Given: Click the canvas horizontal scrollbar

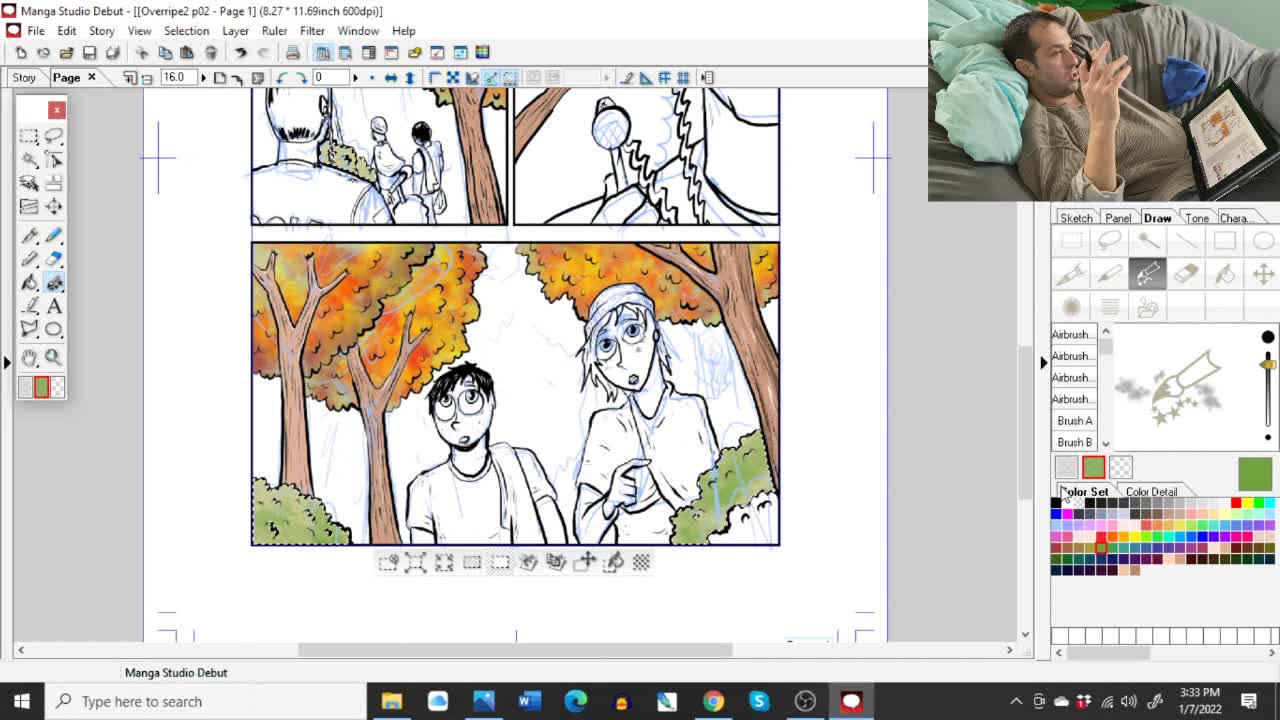Looking at the screenshot, I should 515,650.
